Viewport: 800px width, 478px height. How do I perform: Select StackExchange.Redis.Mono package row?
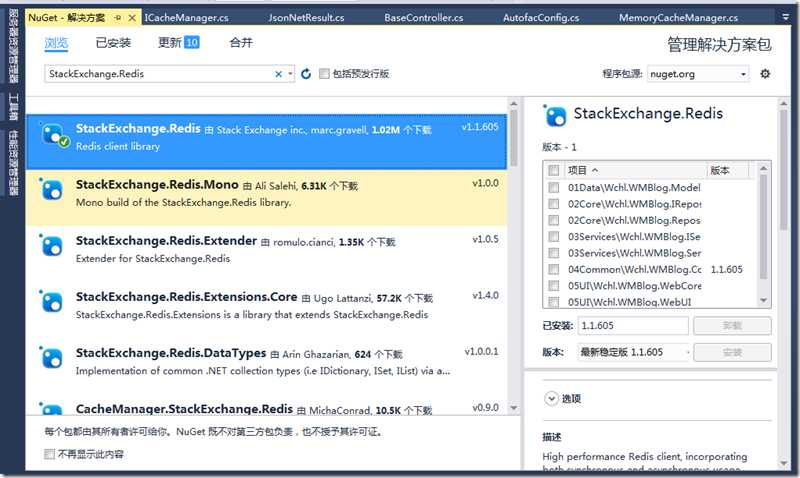coord(266,198)
